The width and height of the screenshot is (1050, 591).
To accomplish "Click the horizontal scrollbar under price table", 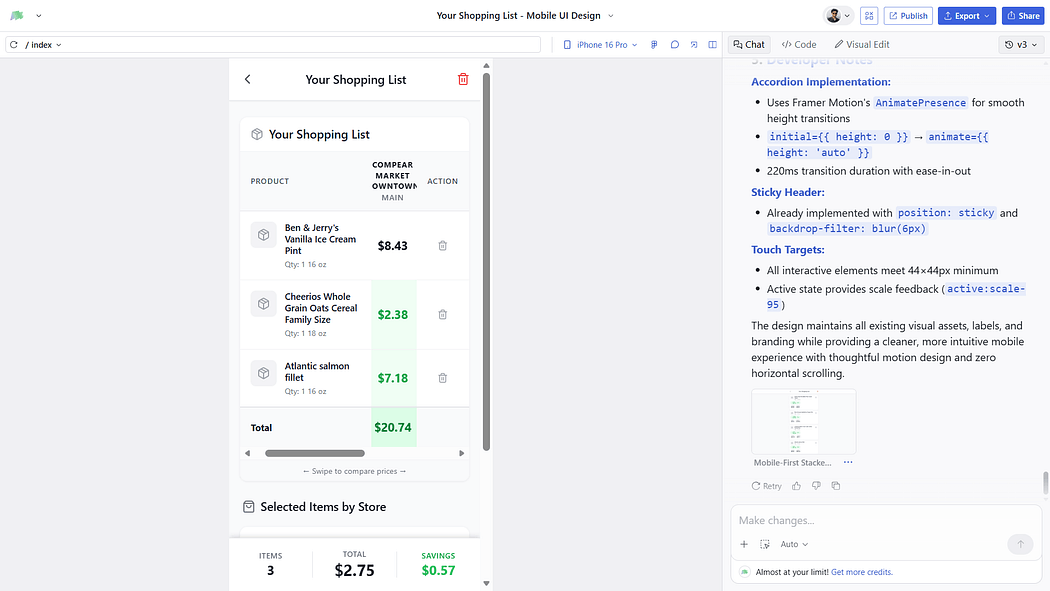I will tap(314, 453).
